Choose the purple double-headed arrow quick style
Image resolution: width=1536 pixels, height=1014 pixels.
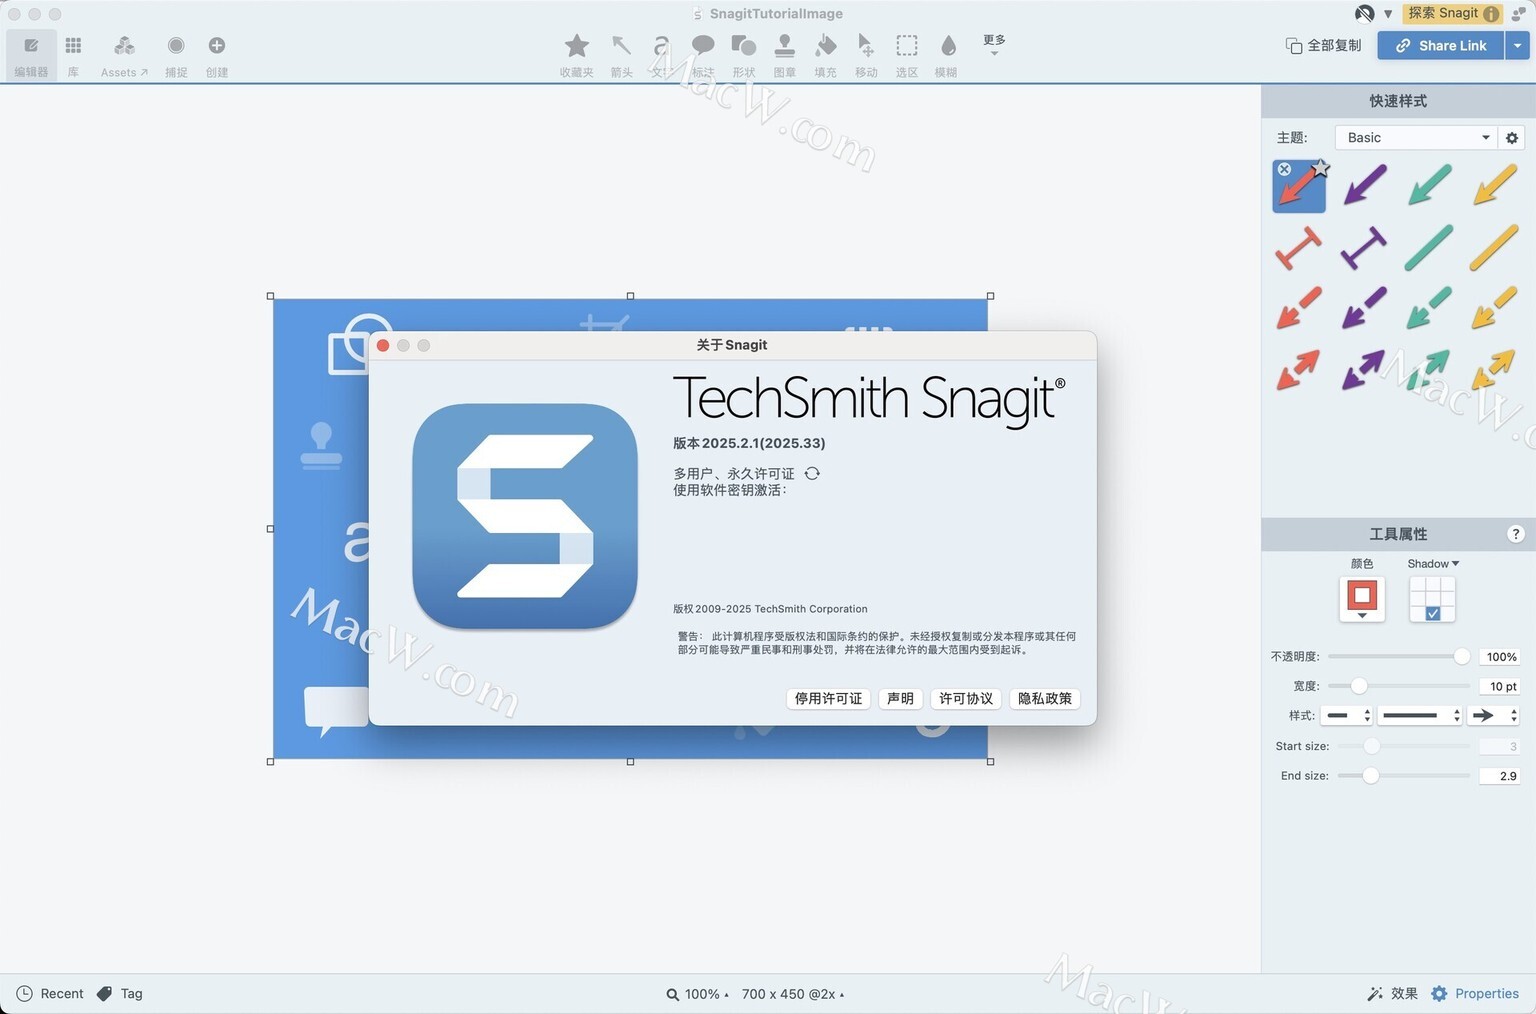click(x=1364, y=370)
